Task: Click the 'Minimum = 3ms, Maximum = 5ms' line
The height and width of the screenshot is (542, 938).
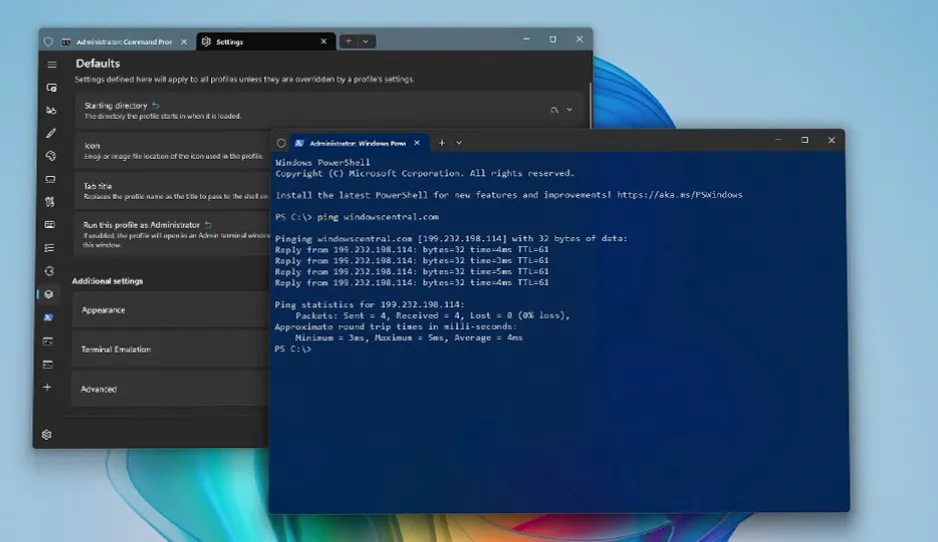Action: 409,338
